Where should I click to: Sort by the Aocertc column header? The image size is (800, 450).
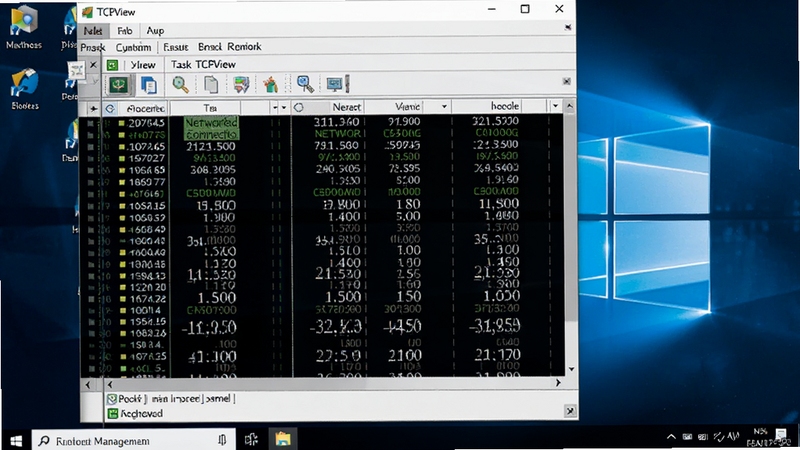145,109
